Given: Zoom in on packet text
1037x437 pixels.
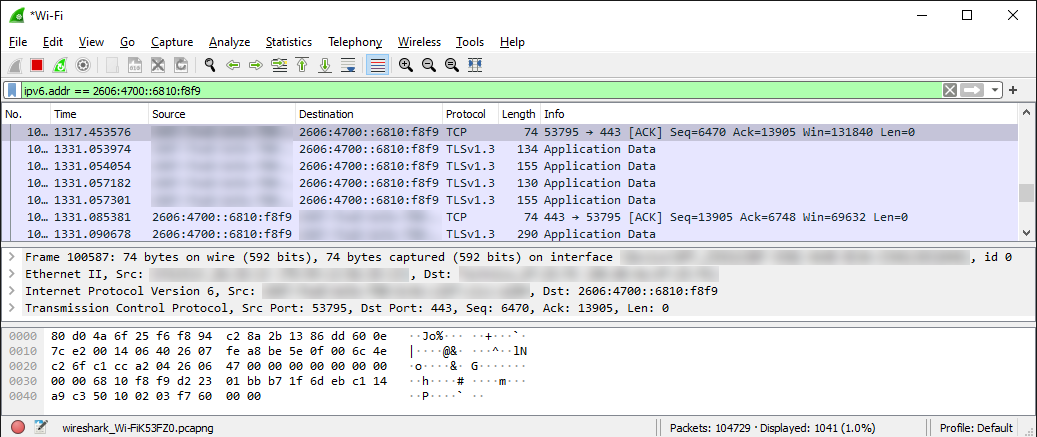Looking at the screenshot, I should 406,65.
